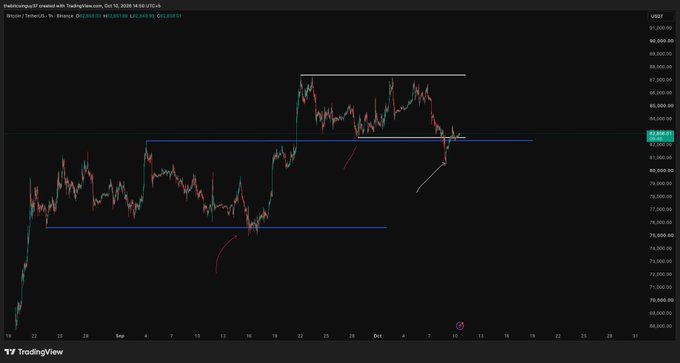The width and height of the screenshot is (680, 363).
Task: Click the 88,000.00 price axis label
Action: (659, 67)
